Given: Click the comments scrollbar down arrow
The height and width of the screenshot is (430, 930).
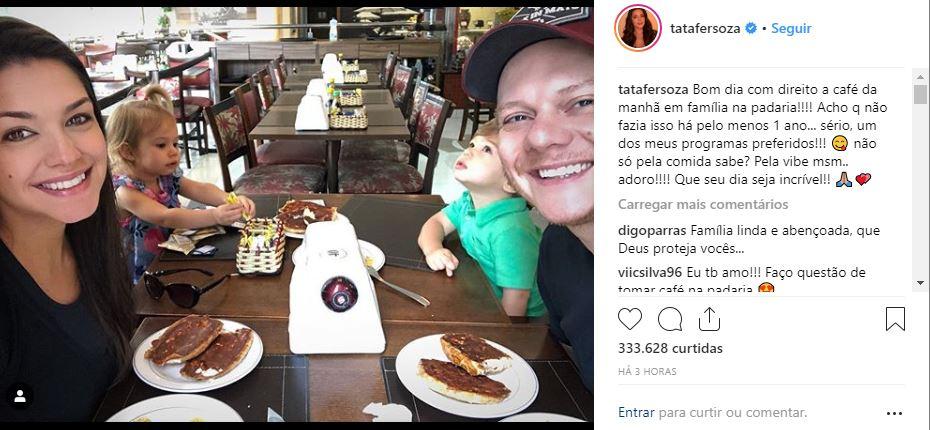Looking at the screenshot, I should tap(920, 283).
